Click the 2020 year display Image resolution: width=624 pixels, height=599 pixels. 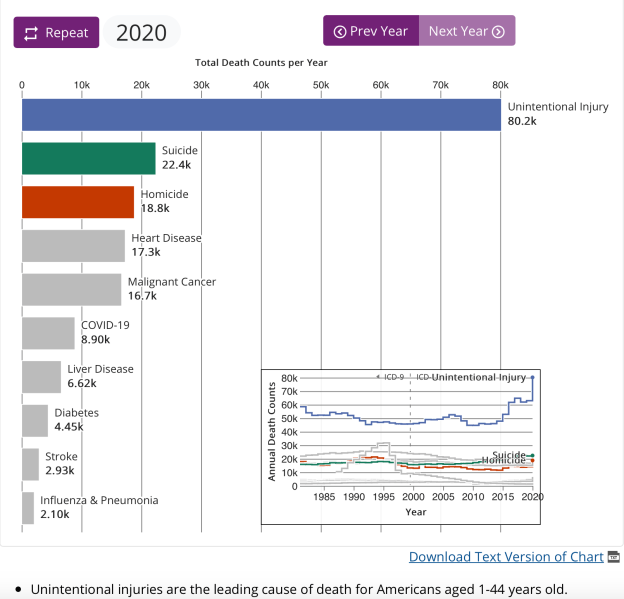141,32
